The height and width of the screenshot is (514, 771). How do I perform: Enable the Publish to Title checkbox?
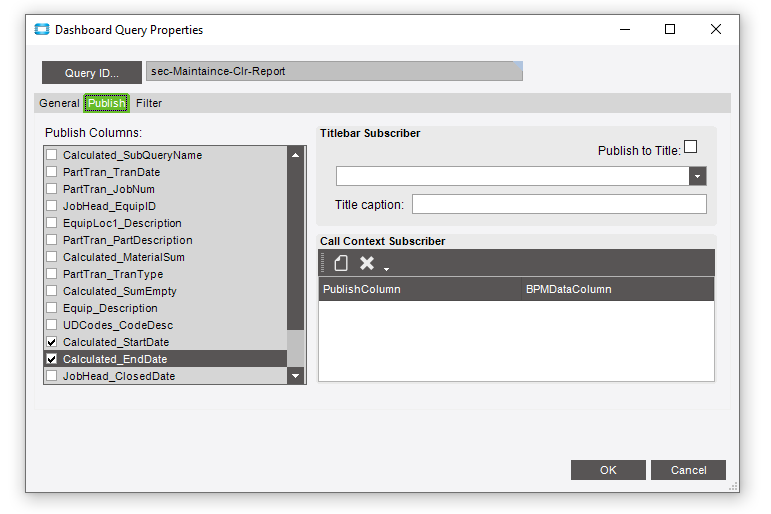click(691, 147)
